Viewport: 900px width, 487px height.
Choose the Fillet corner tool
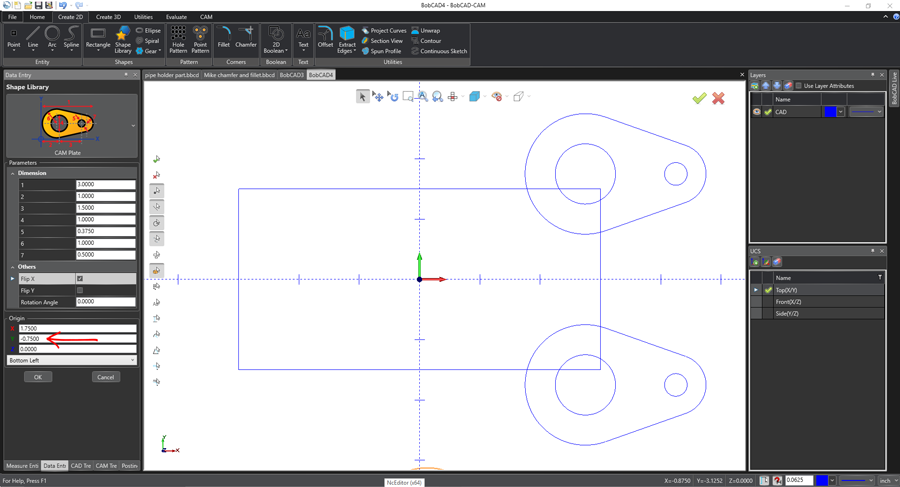[223, 38]
